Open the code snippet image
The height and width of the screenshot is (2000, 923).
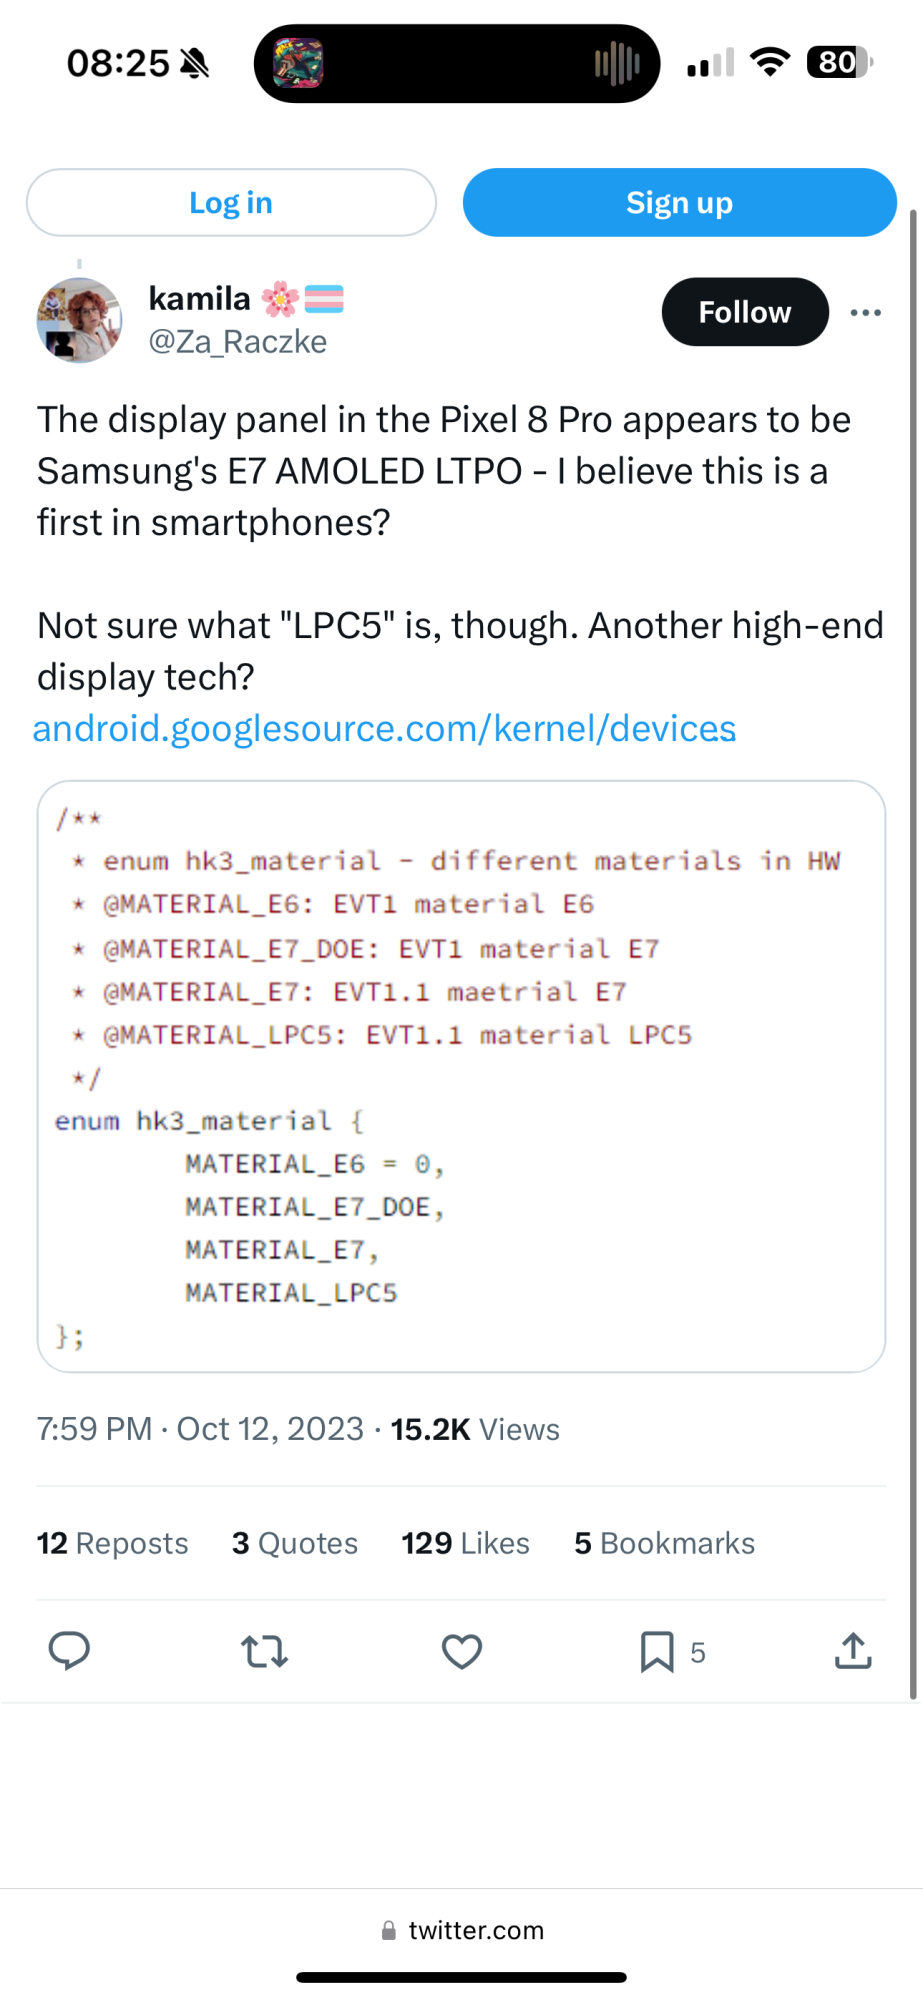click(x=461, y=1076)
